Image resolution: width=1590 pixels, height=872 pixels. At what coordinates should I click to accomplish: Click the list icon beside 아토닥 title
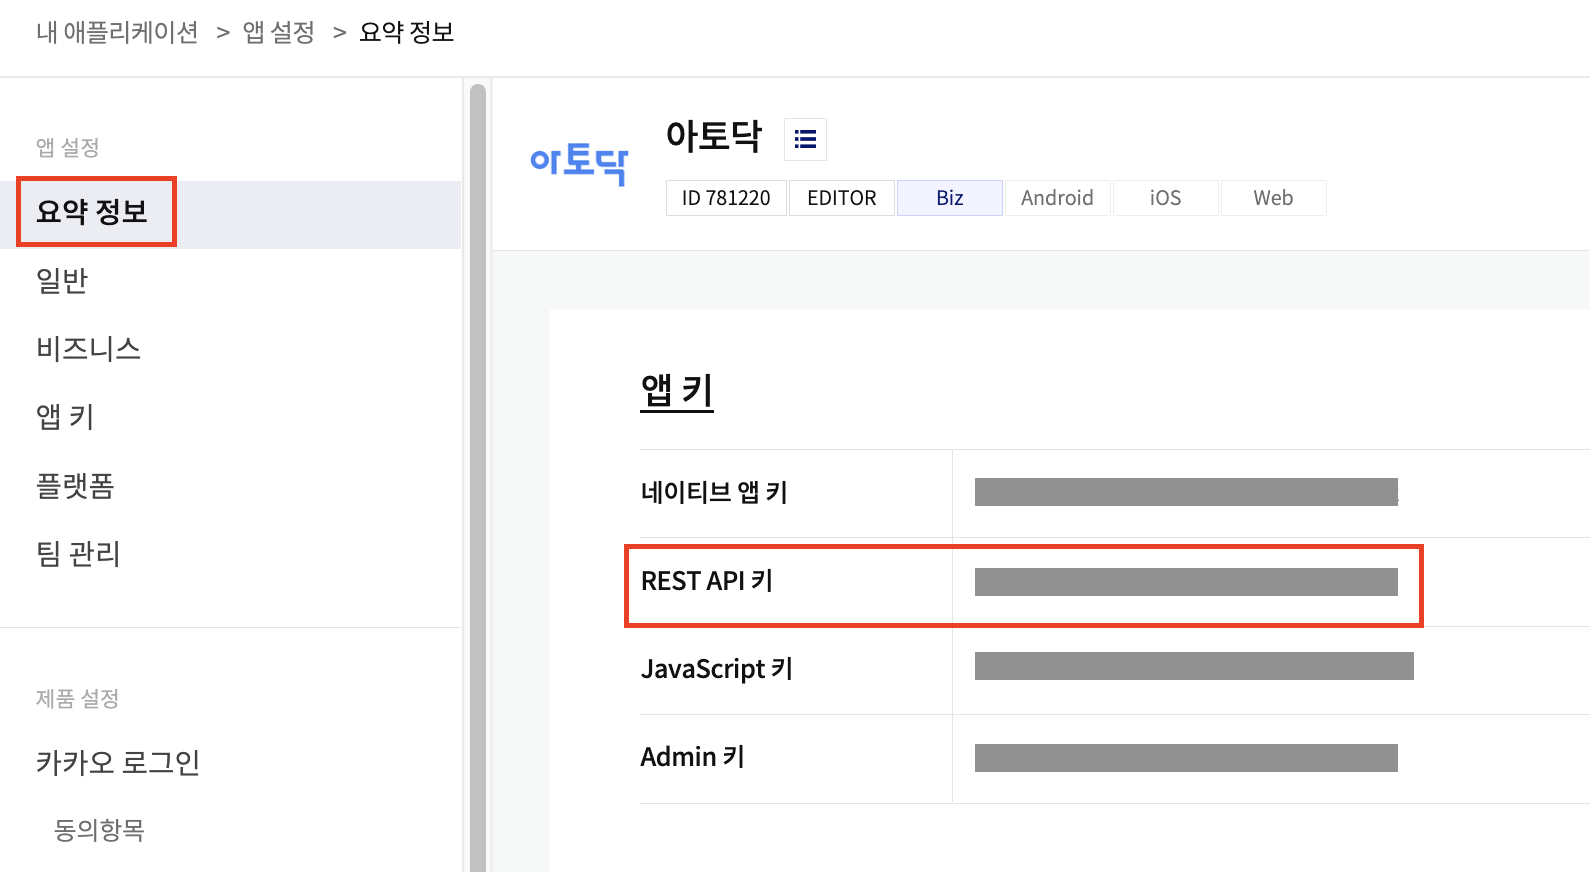click(805, 139)
